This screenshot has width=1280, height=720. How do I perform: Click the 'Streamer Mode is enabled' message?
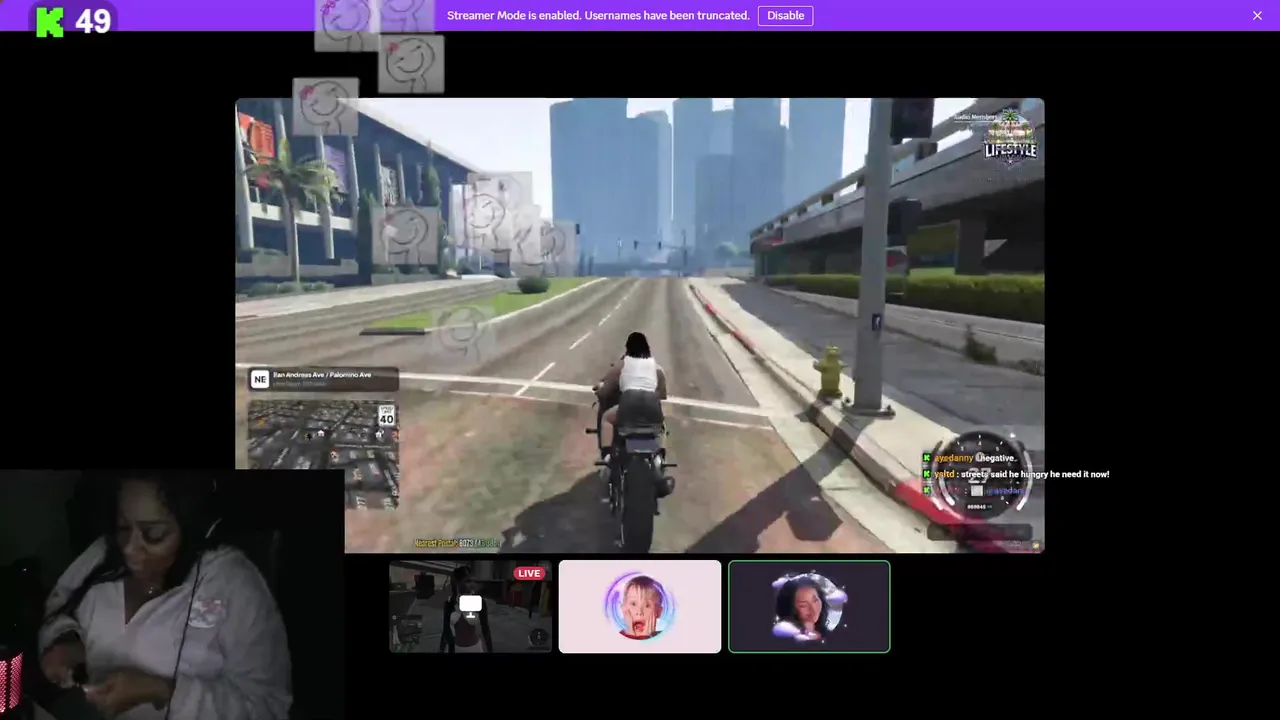point(598,15)
